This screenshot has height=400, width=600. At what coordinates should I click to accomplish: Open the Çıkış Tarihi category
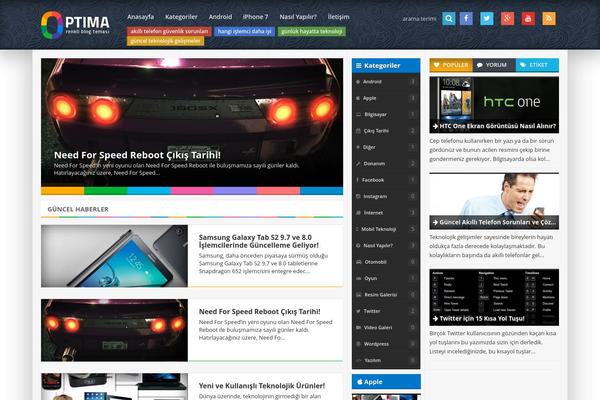coord(386,131)
